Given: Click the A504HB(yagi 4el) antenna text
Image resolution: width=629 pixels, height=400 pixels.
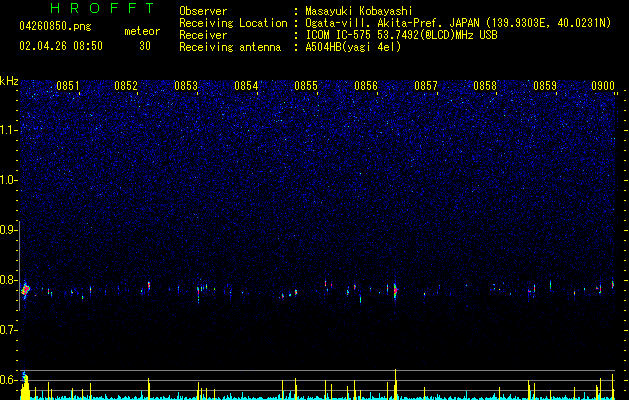Looking at the screenshot, I should [x=353, y=47].
